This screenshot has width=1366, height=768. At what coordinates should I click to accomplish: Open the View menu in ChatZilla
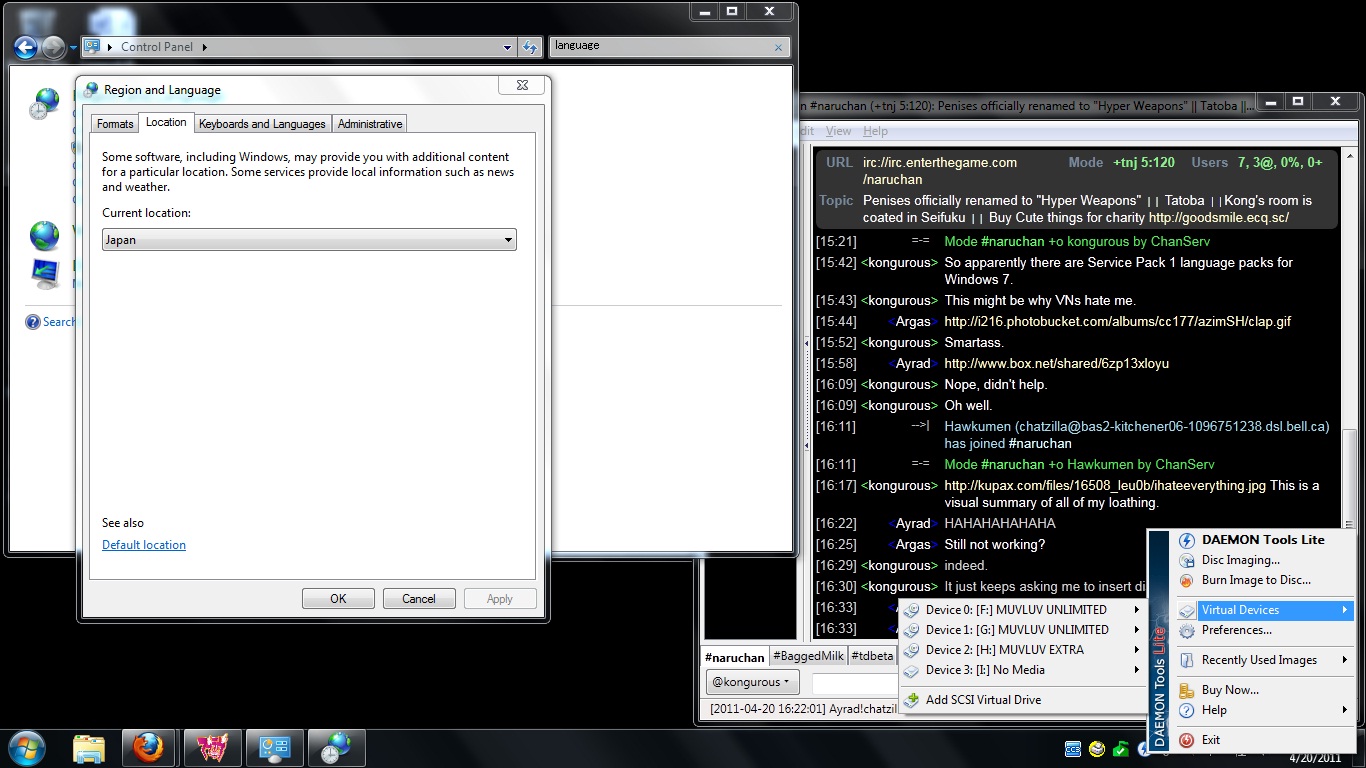pos(839,131)
